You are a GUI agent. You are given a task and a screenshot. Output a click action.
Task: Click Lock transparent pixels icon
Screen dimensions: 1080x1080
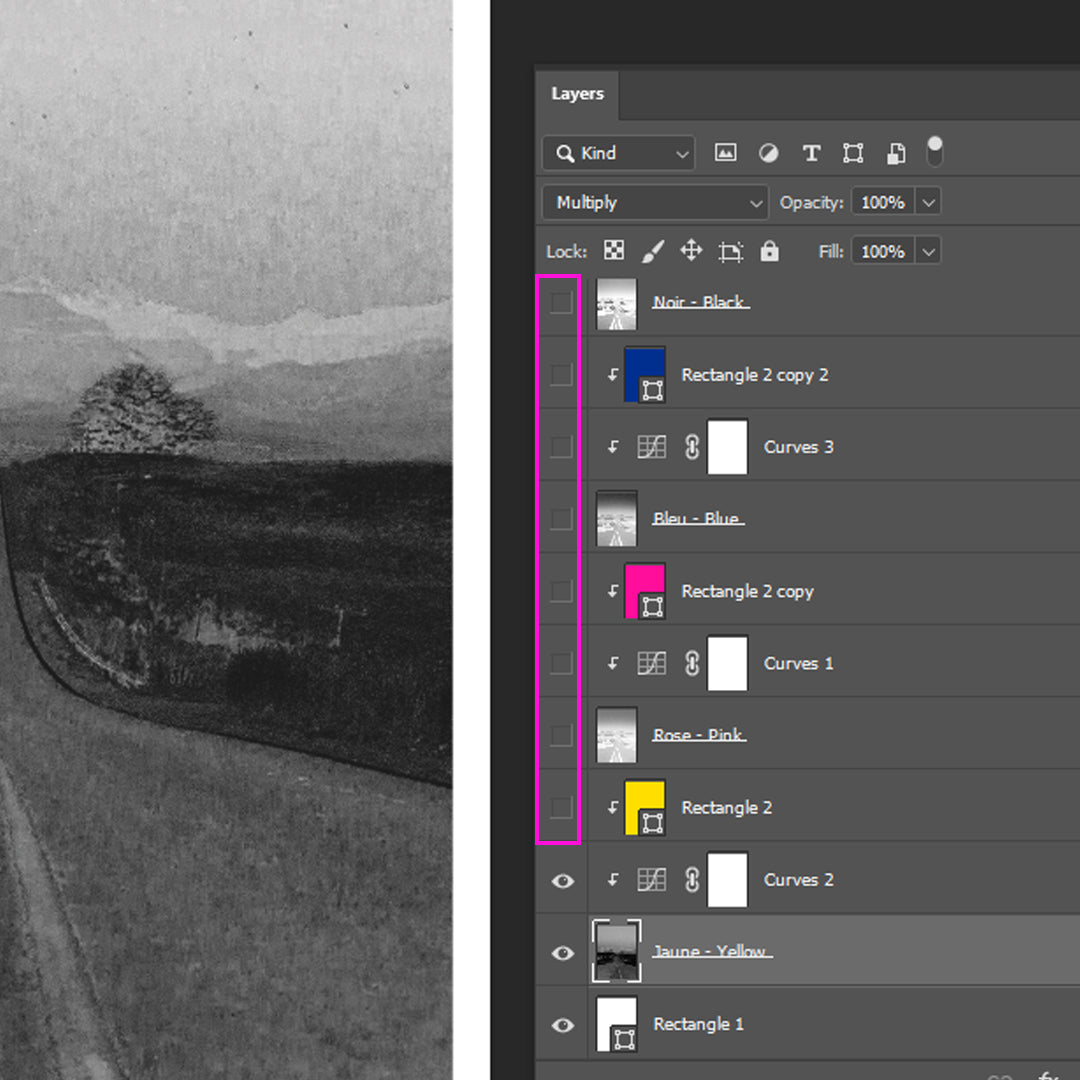click(x=614, y=251)
